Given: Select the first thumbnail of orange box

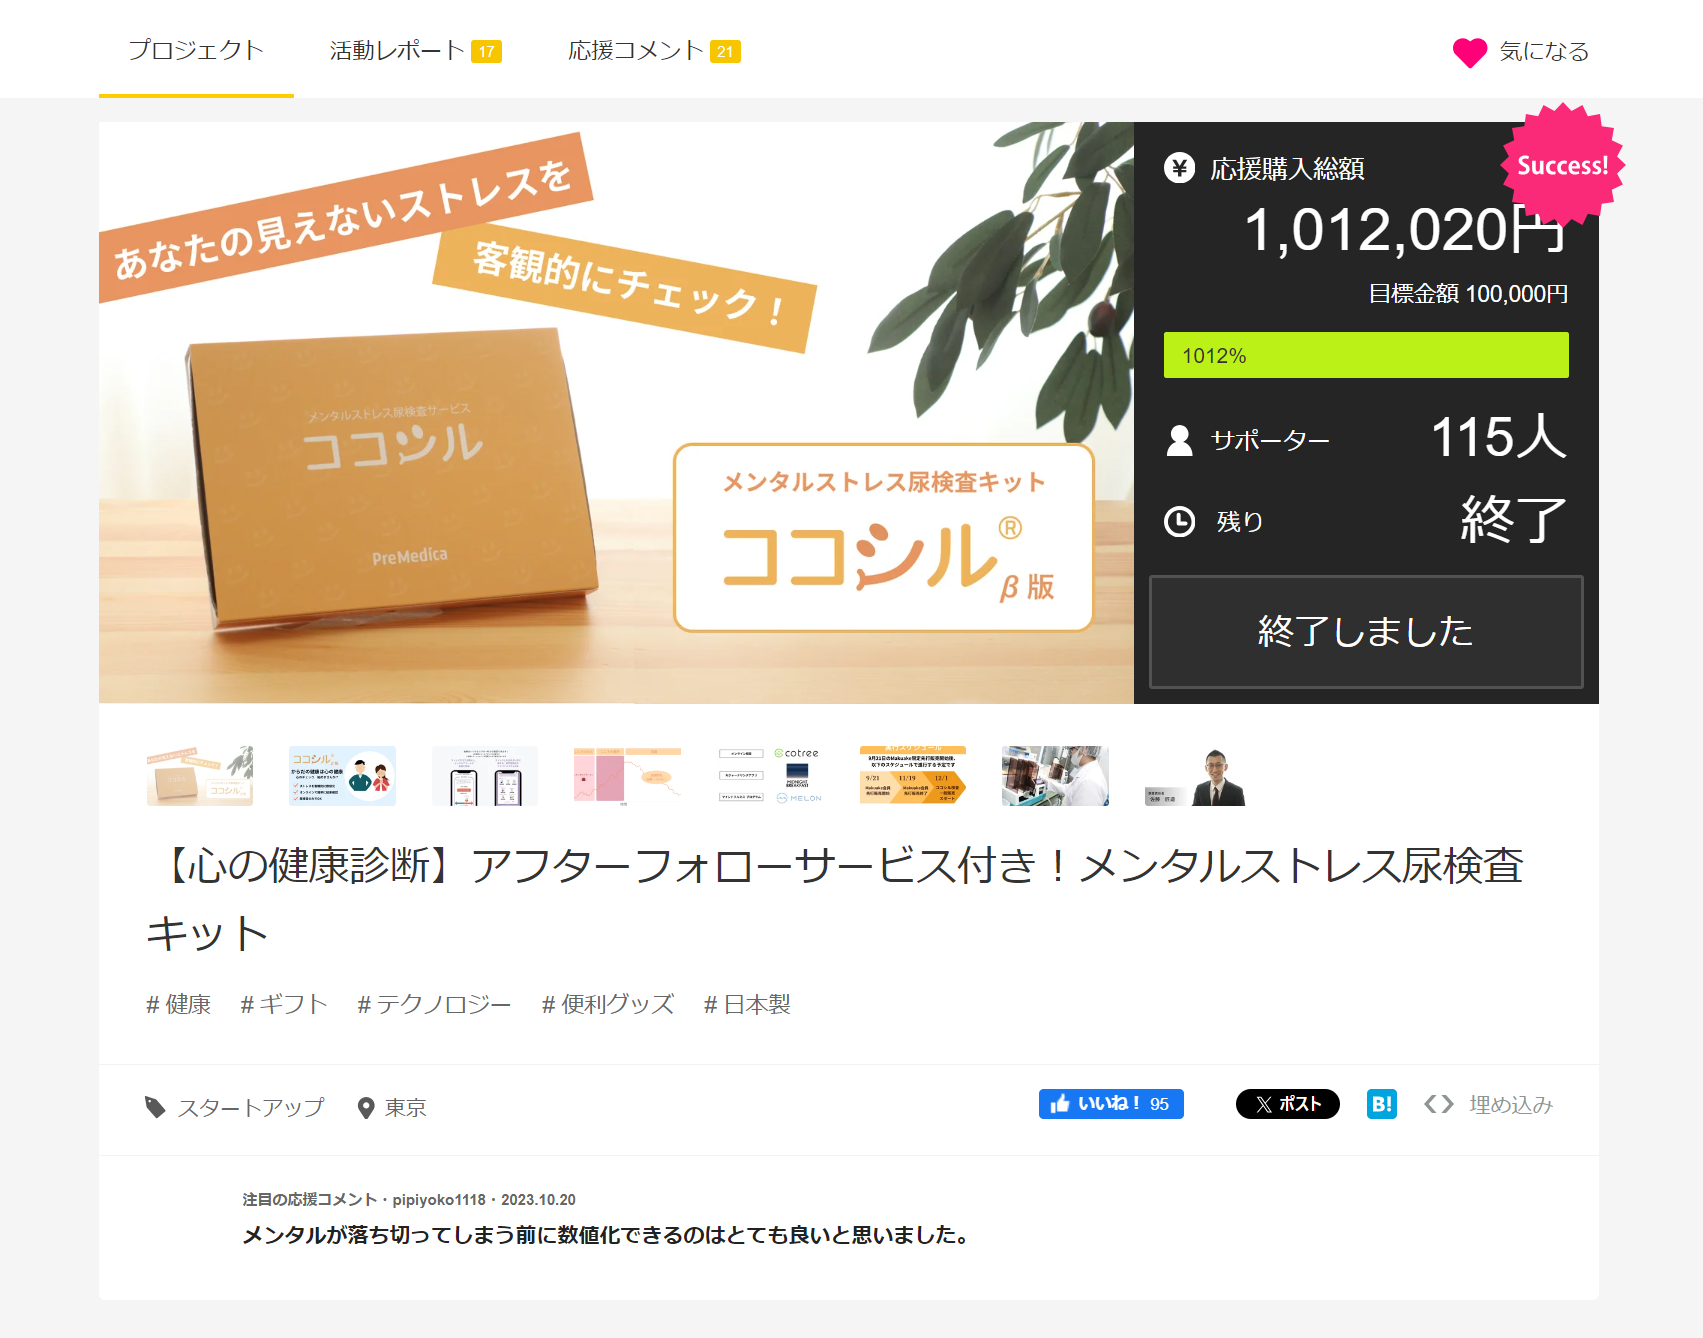Looking at the screenshot, I should tap(200, 776).
